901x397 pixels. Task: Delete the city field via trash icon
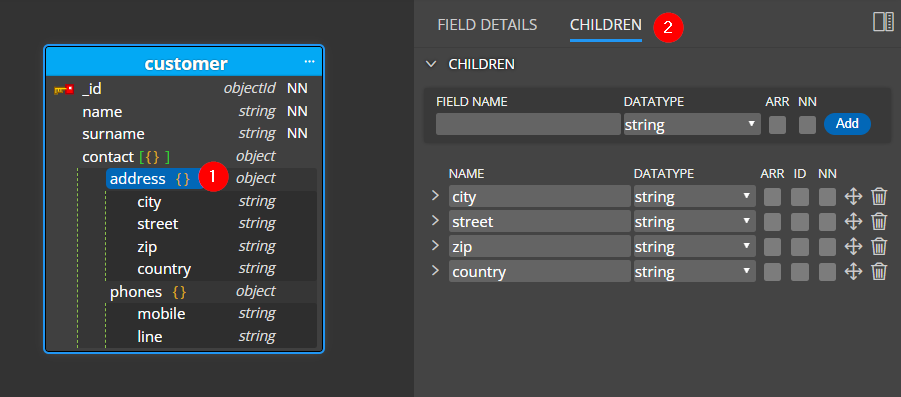coord(879,197)
